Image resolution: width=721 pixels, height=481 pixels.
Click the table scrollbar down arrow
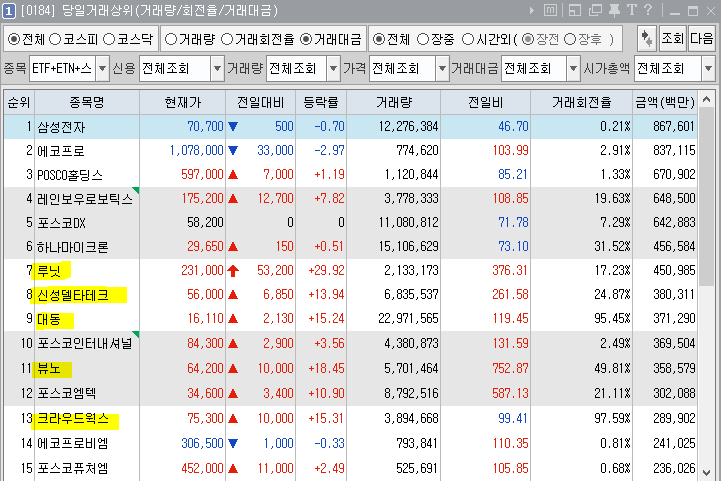pyautogui.click(x=707, y=472)
